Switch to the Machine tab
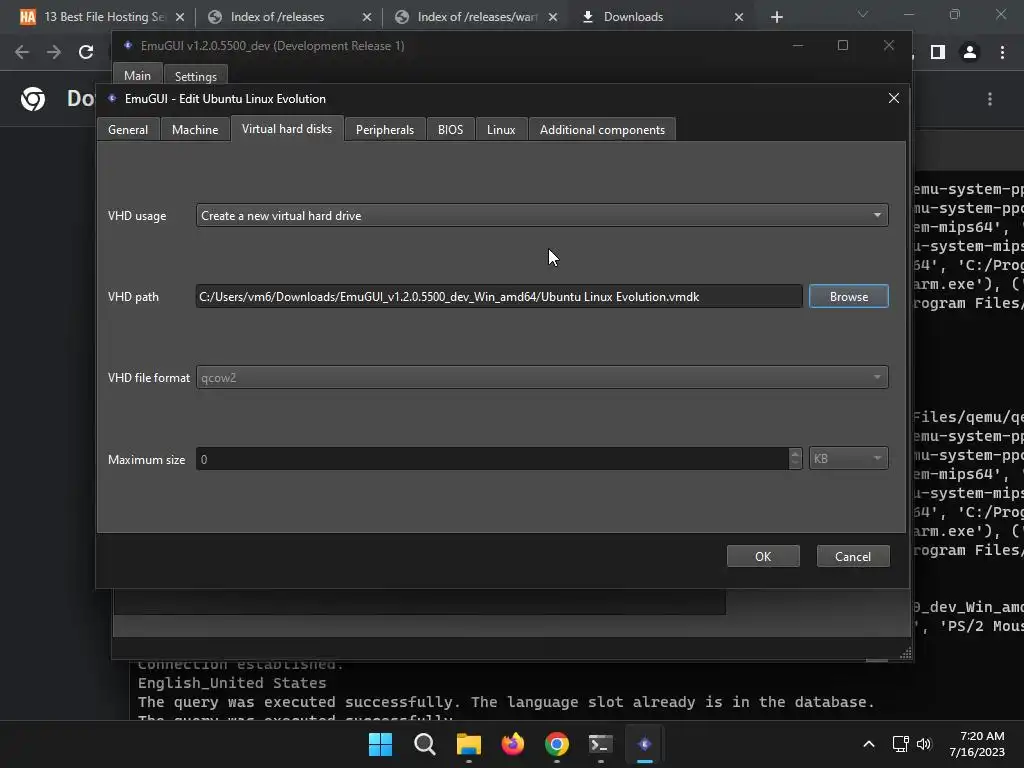Viewport: 1024px width, 768px height. [x=195, y=129]
